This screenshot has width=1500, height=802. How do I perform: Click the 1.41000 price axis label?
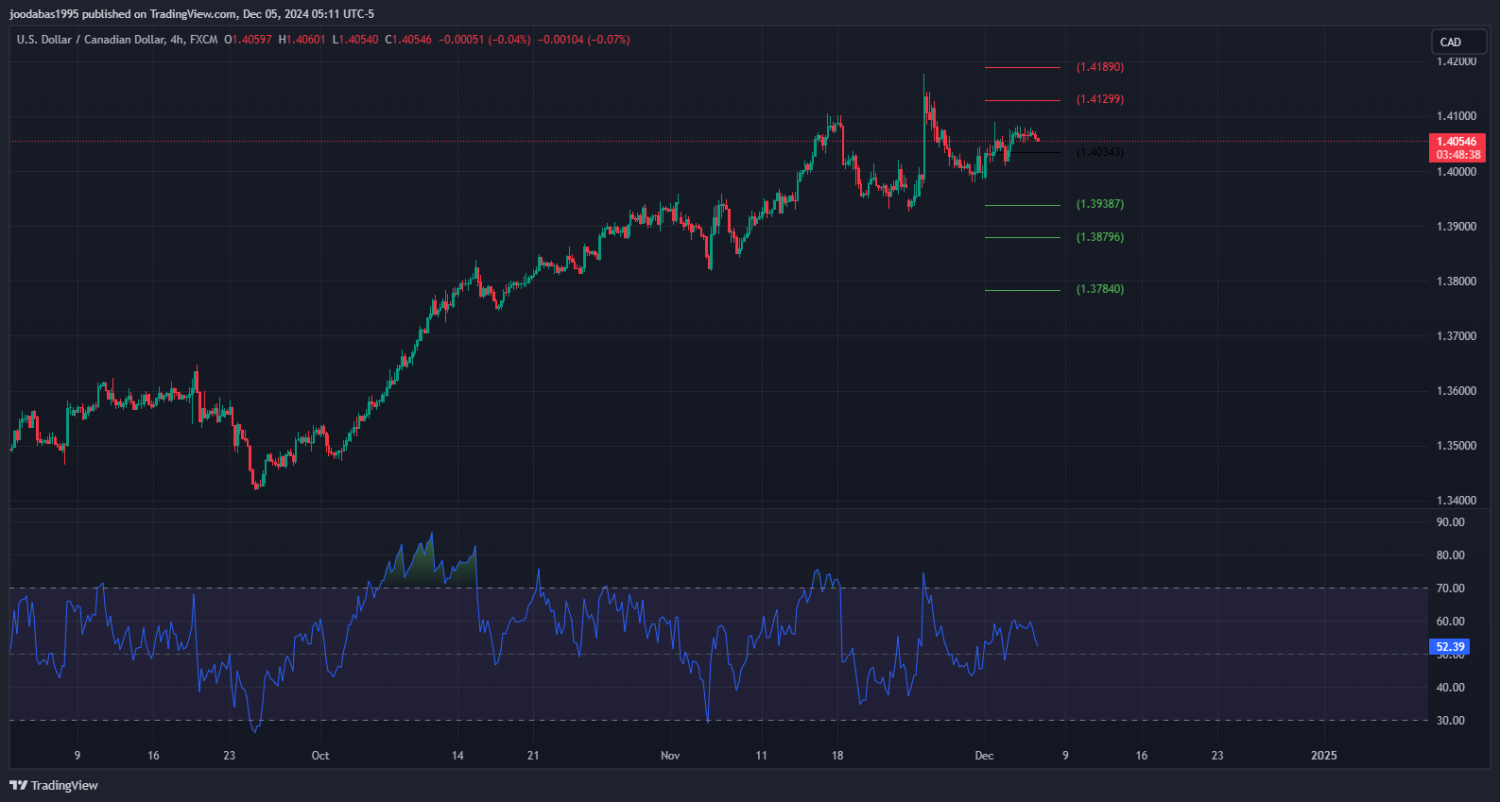coord(1456,116)
